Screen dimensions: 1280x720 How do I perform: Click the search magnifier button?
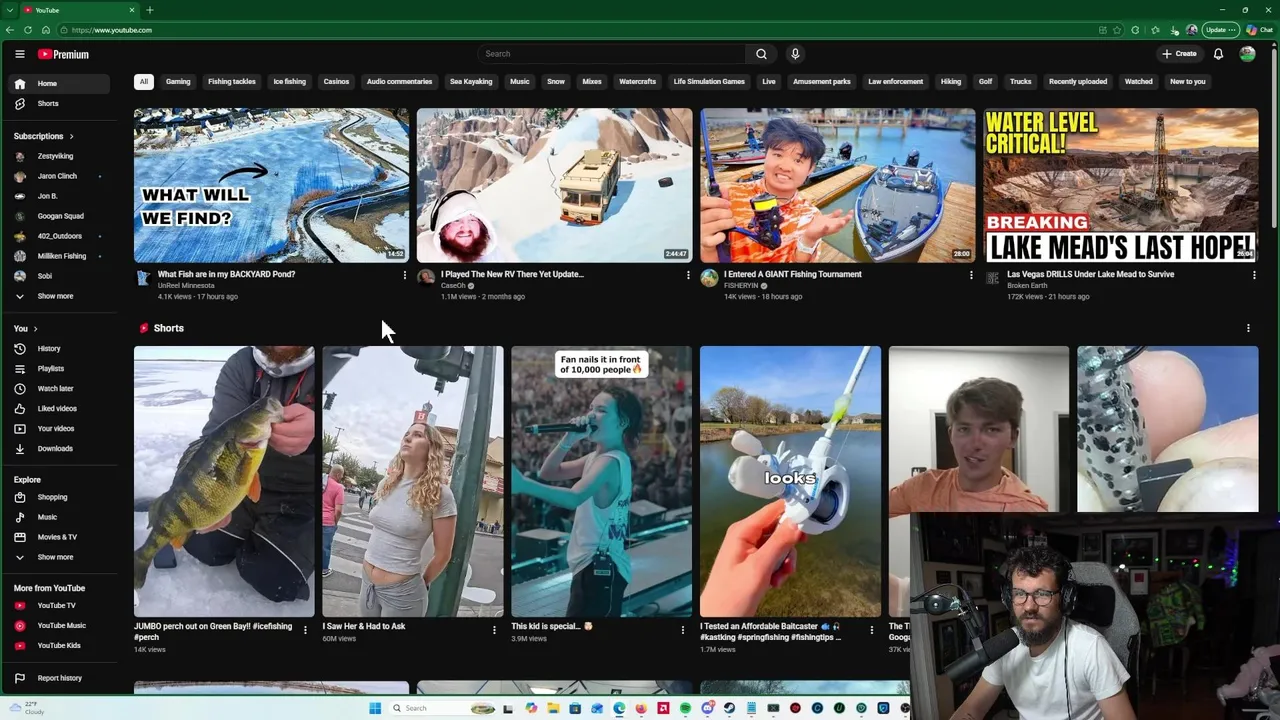coord(761,54)
